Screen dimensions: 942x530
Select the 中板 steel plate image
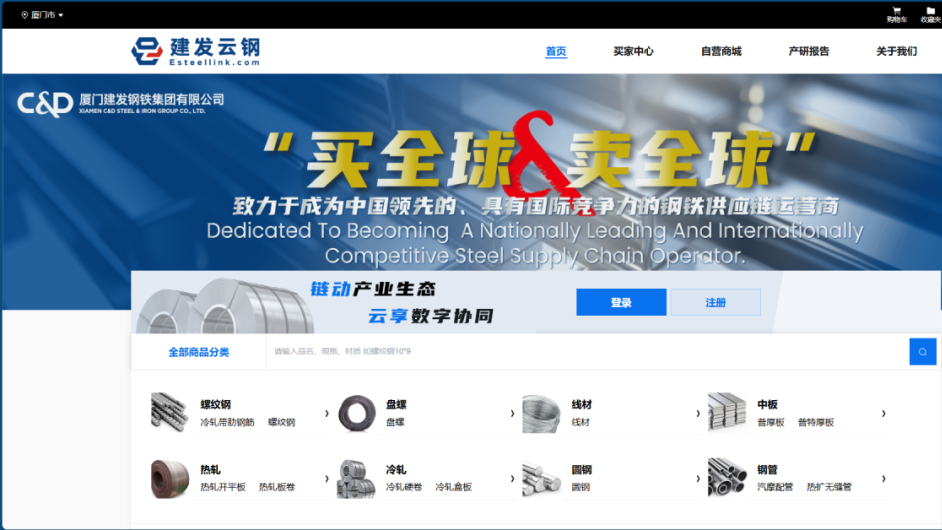click(727, 412)
